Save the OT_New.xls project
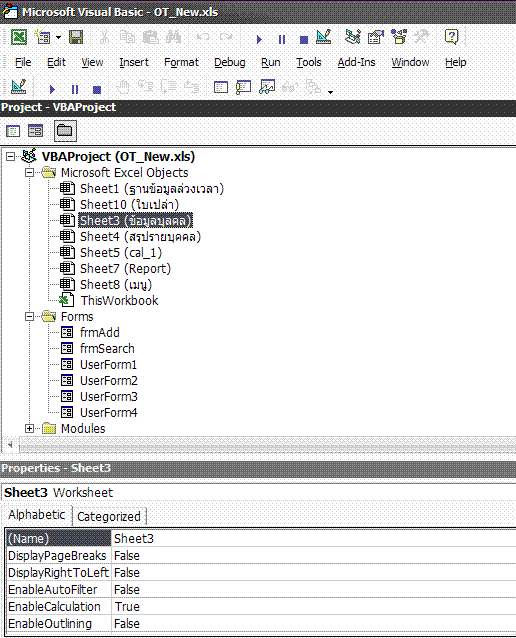 (x=76, y=37)
